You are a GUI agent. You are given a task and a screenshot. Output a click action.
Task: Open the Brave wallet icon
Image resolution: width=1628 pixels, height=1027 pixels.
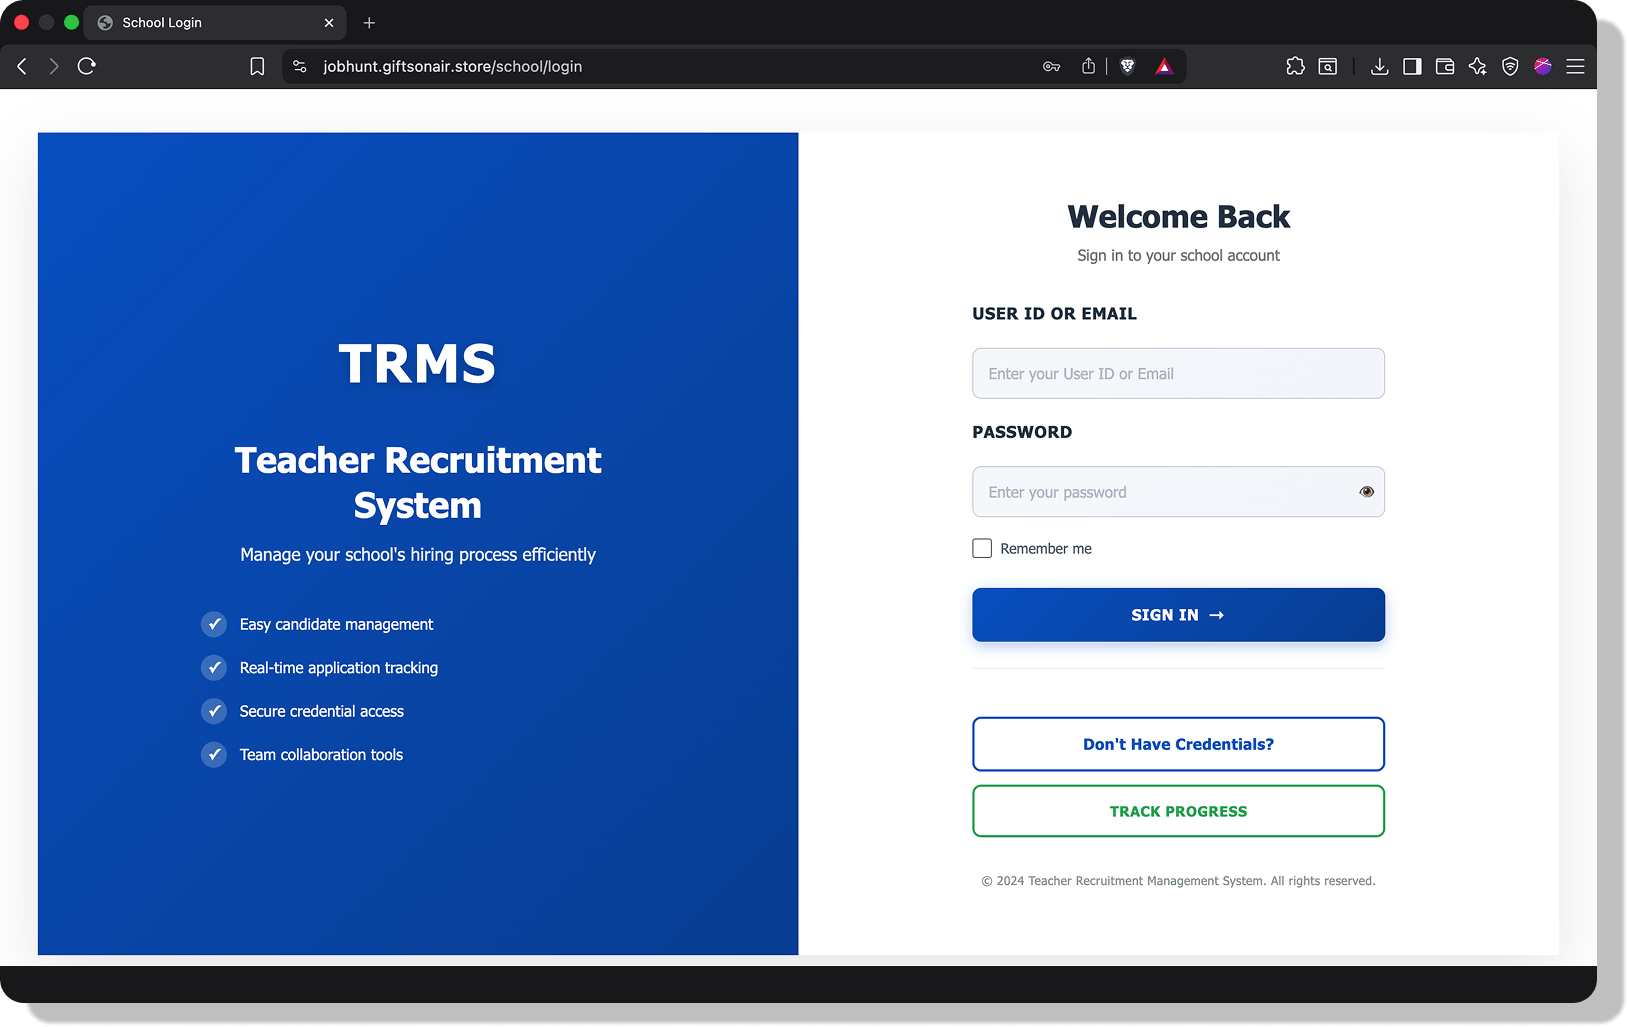click(1445, 66)
